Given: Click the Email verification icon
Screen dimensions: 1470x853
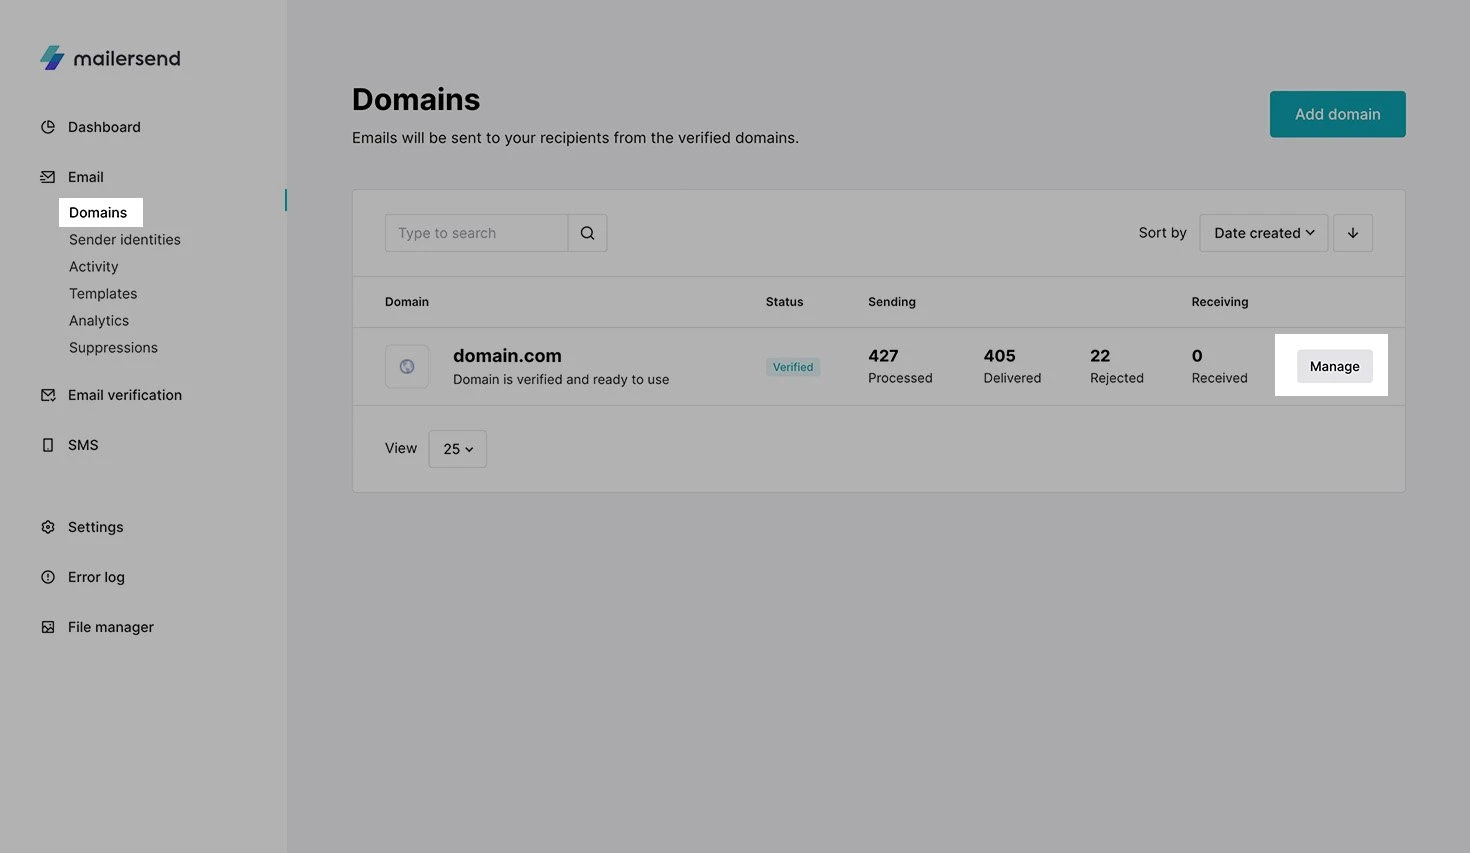Looking at the screenshot, I should (x=48, y=395).
